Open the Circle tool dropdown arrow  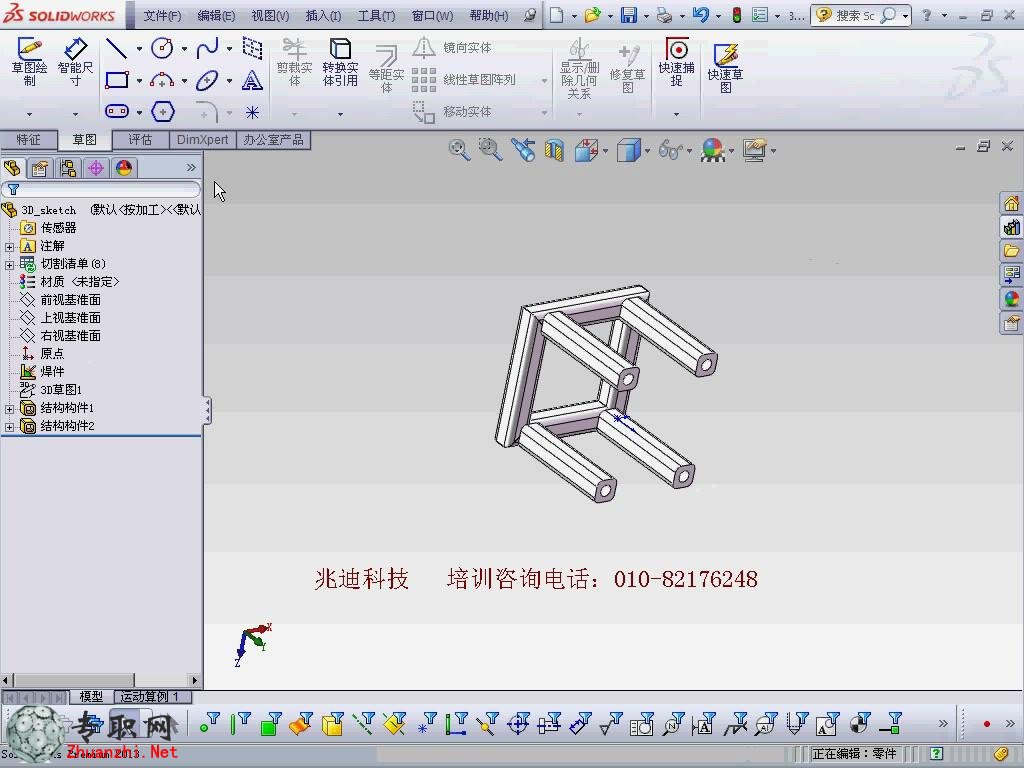coord(184,48)
